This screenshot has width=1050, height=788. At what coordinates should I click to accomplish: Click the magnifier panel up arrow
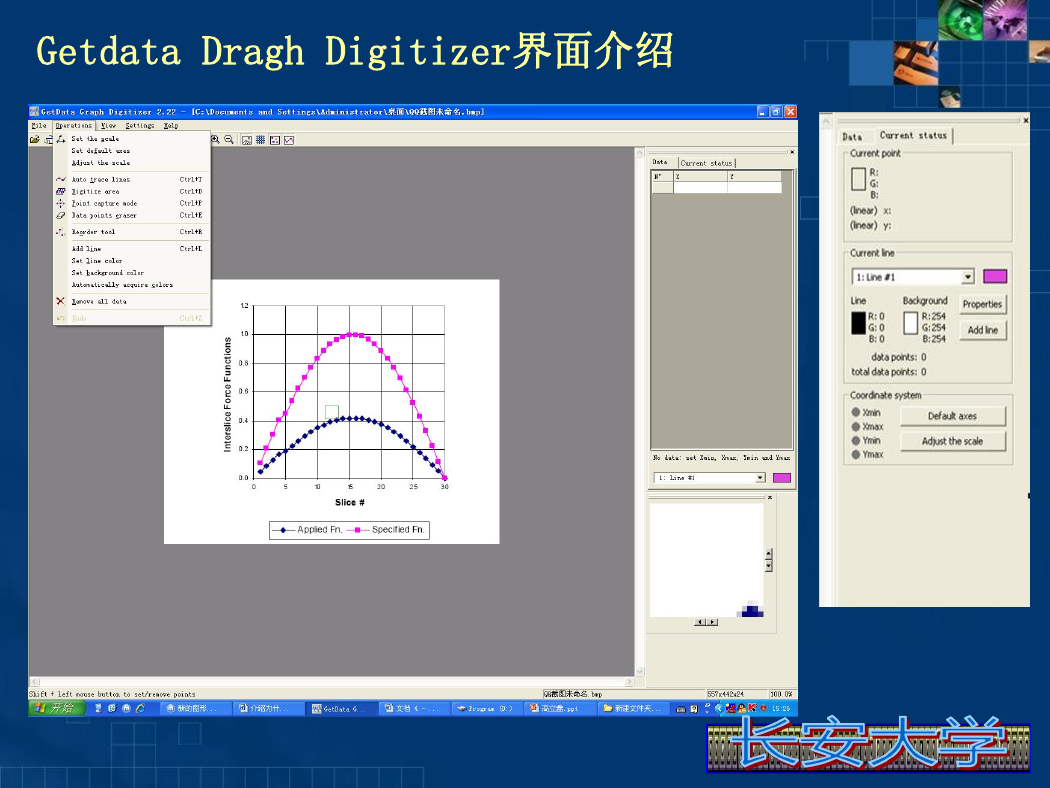click(x=769, y=554)
